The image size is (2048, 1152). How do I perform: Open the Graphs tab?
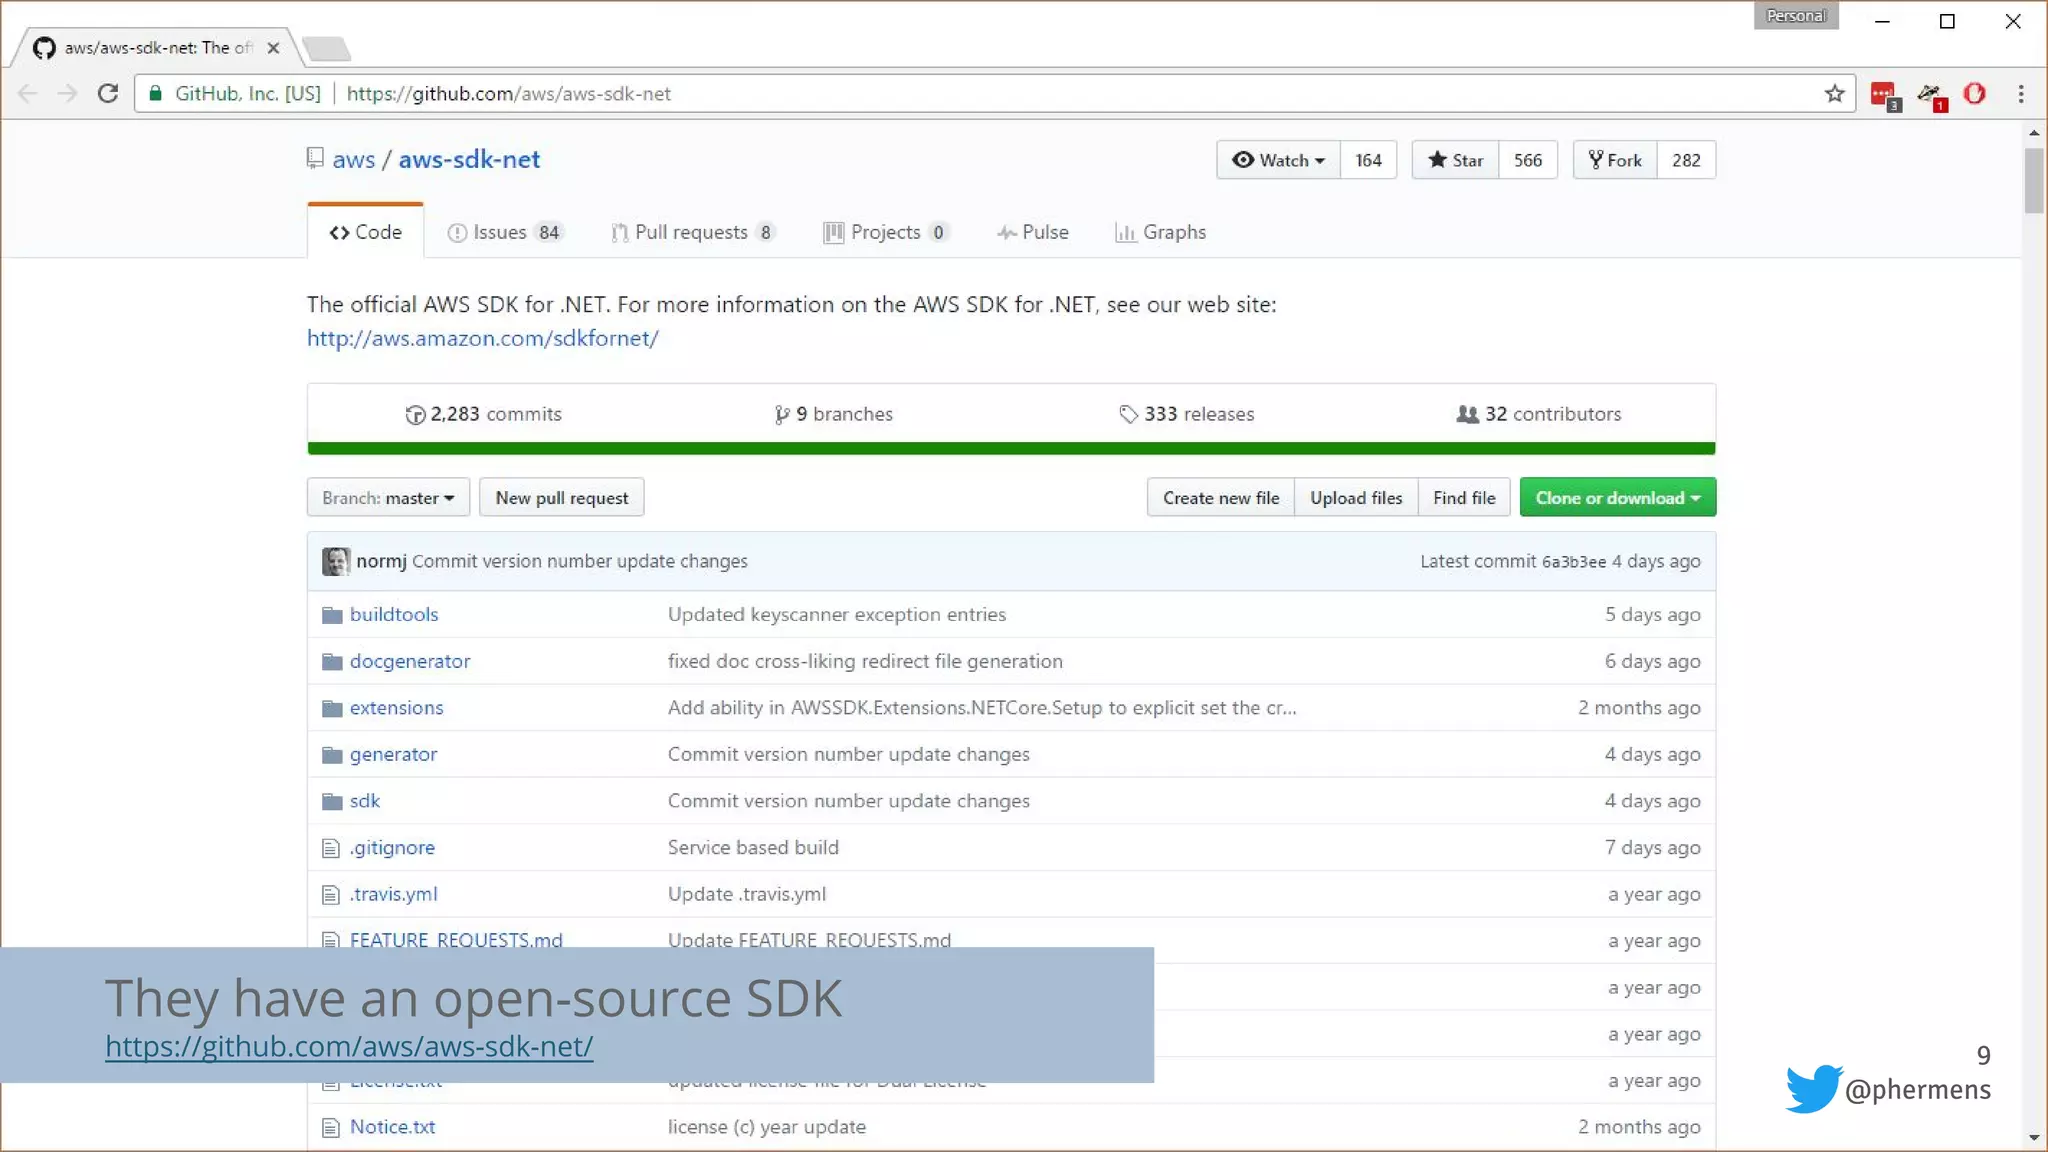coord(1160,232)
